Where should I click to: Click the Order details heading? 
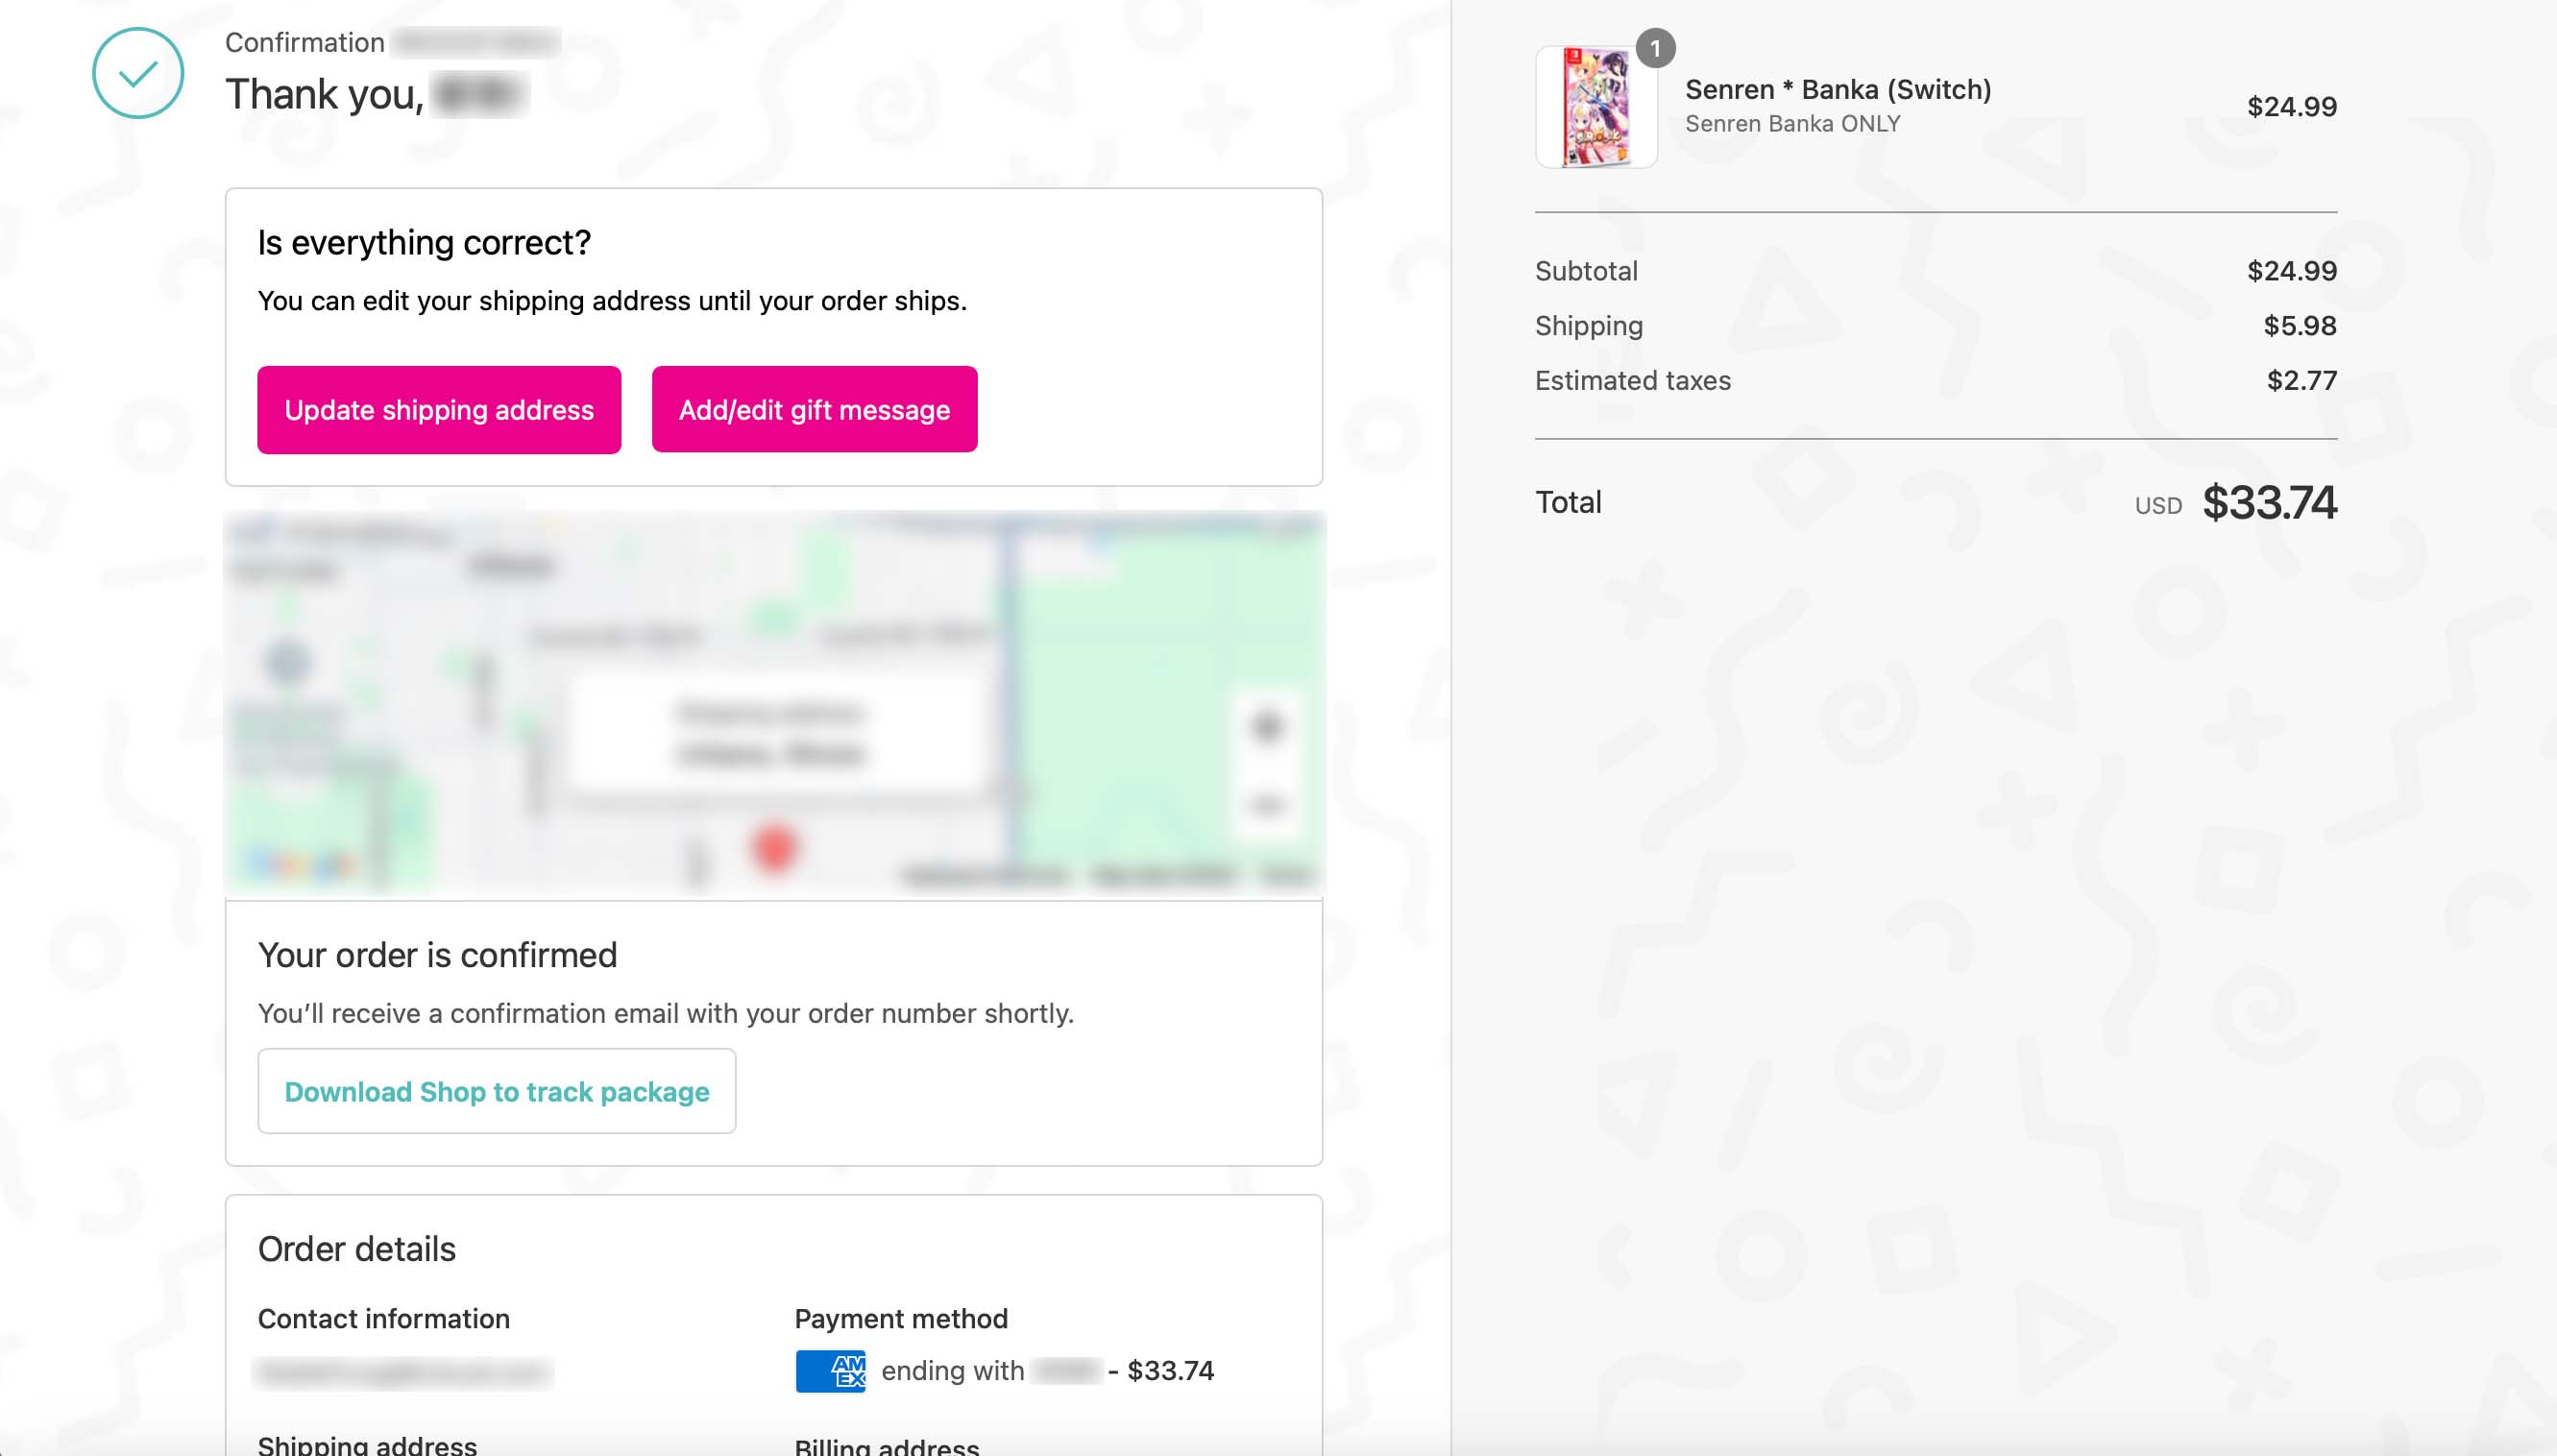[x=357, y=1249]
